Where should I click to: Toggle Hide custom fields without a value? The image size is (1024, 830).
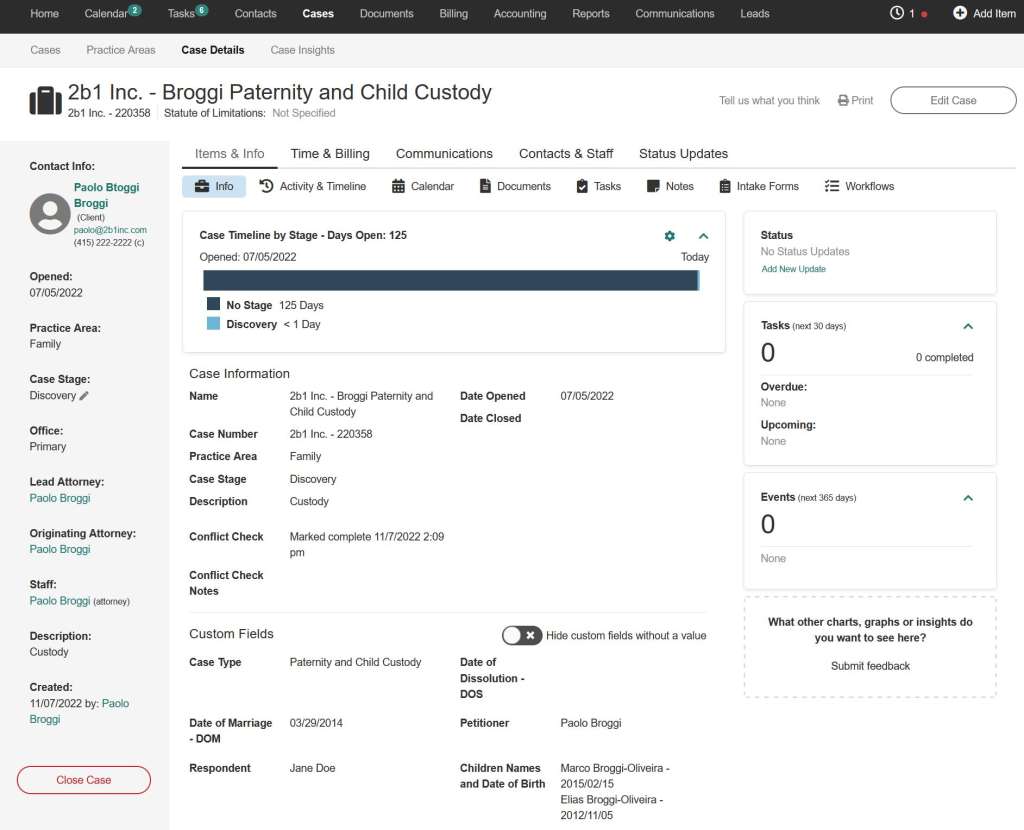tap(521, 635)
